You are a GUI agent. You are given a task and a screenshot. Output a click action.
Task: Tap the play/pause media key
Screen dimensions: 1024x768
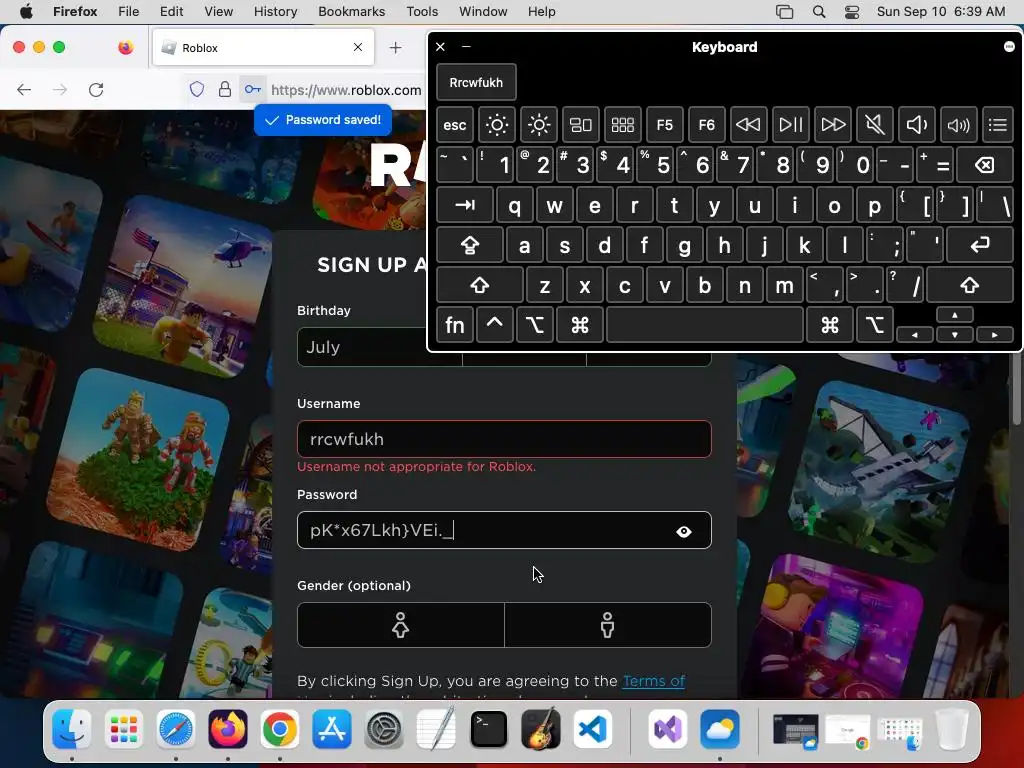click(x=791, y=125)
